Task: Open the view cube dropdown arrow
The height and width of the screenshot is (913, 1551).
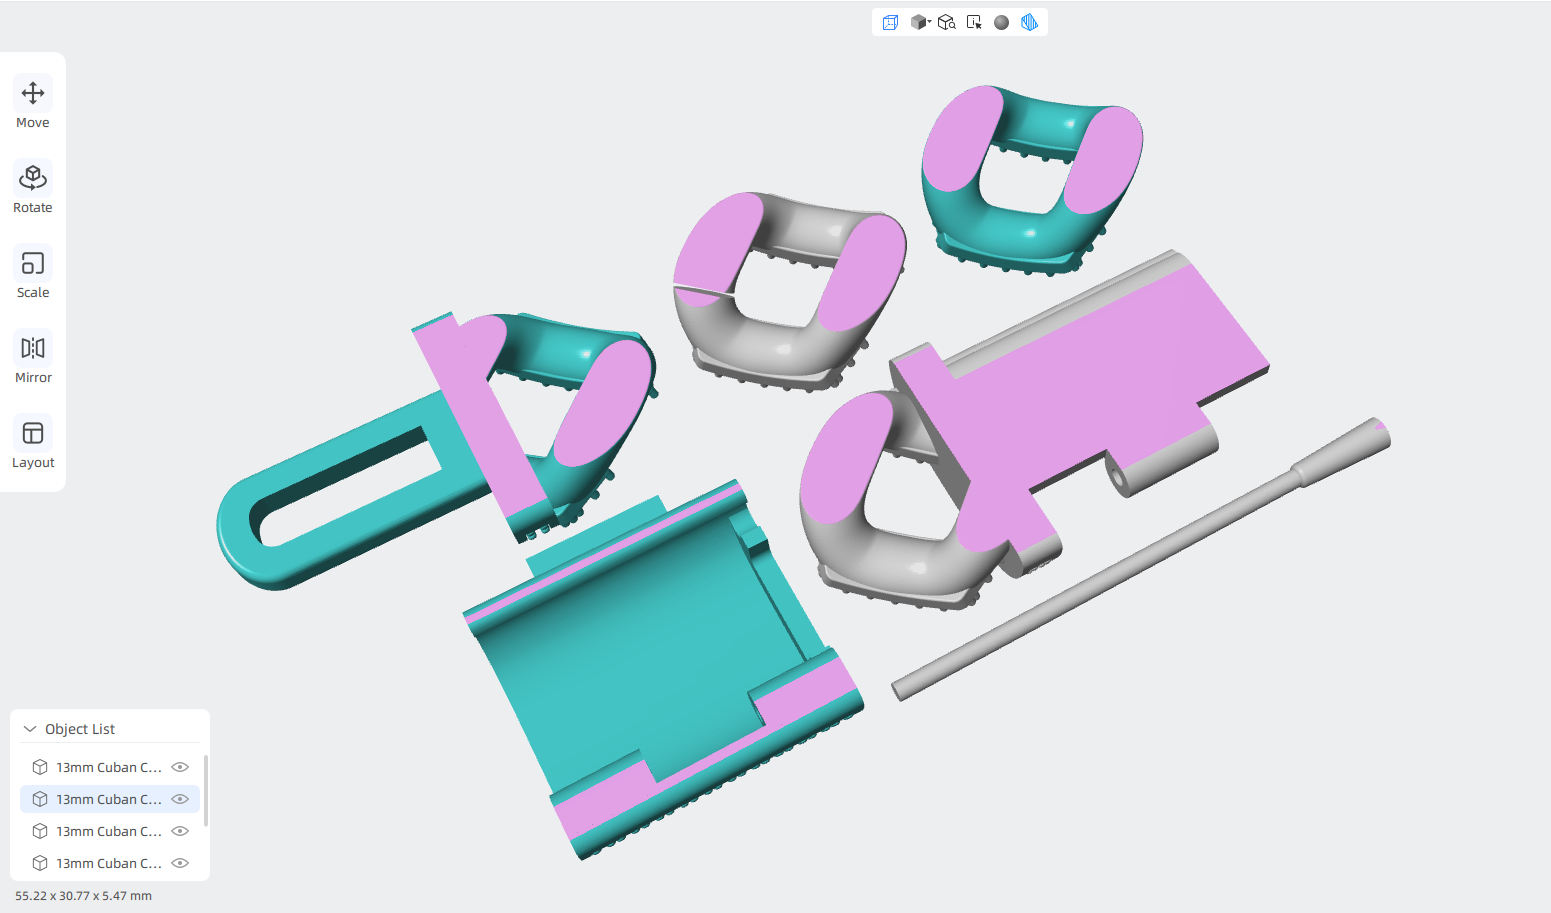Action: tap(930, 21)
